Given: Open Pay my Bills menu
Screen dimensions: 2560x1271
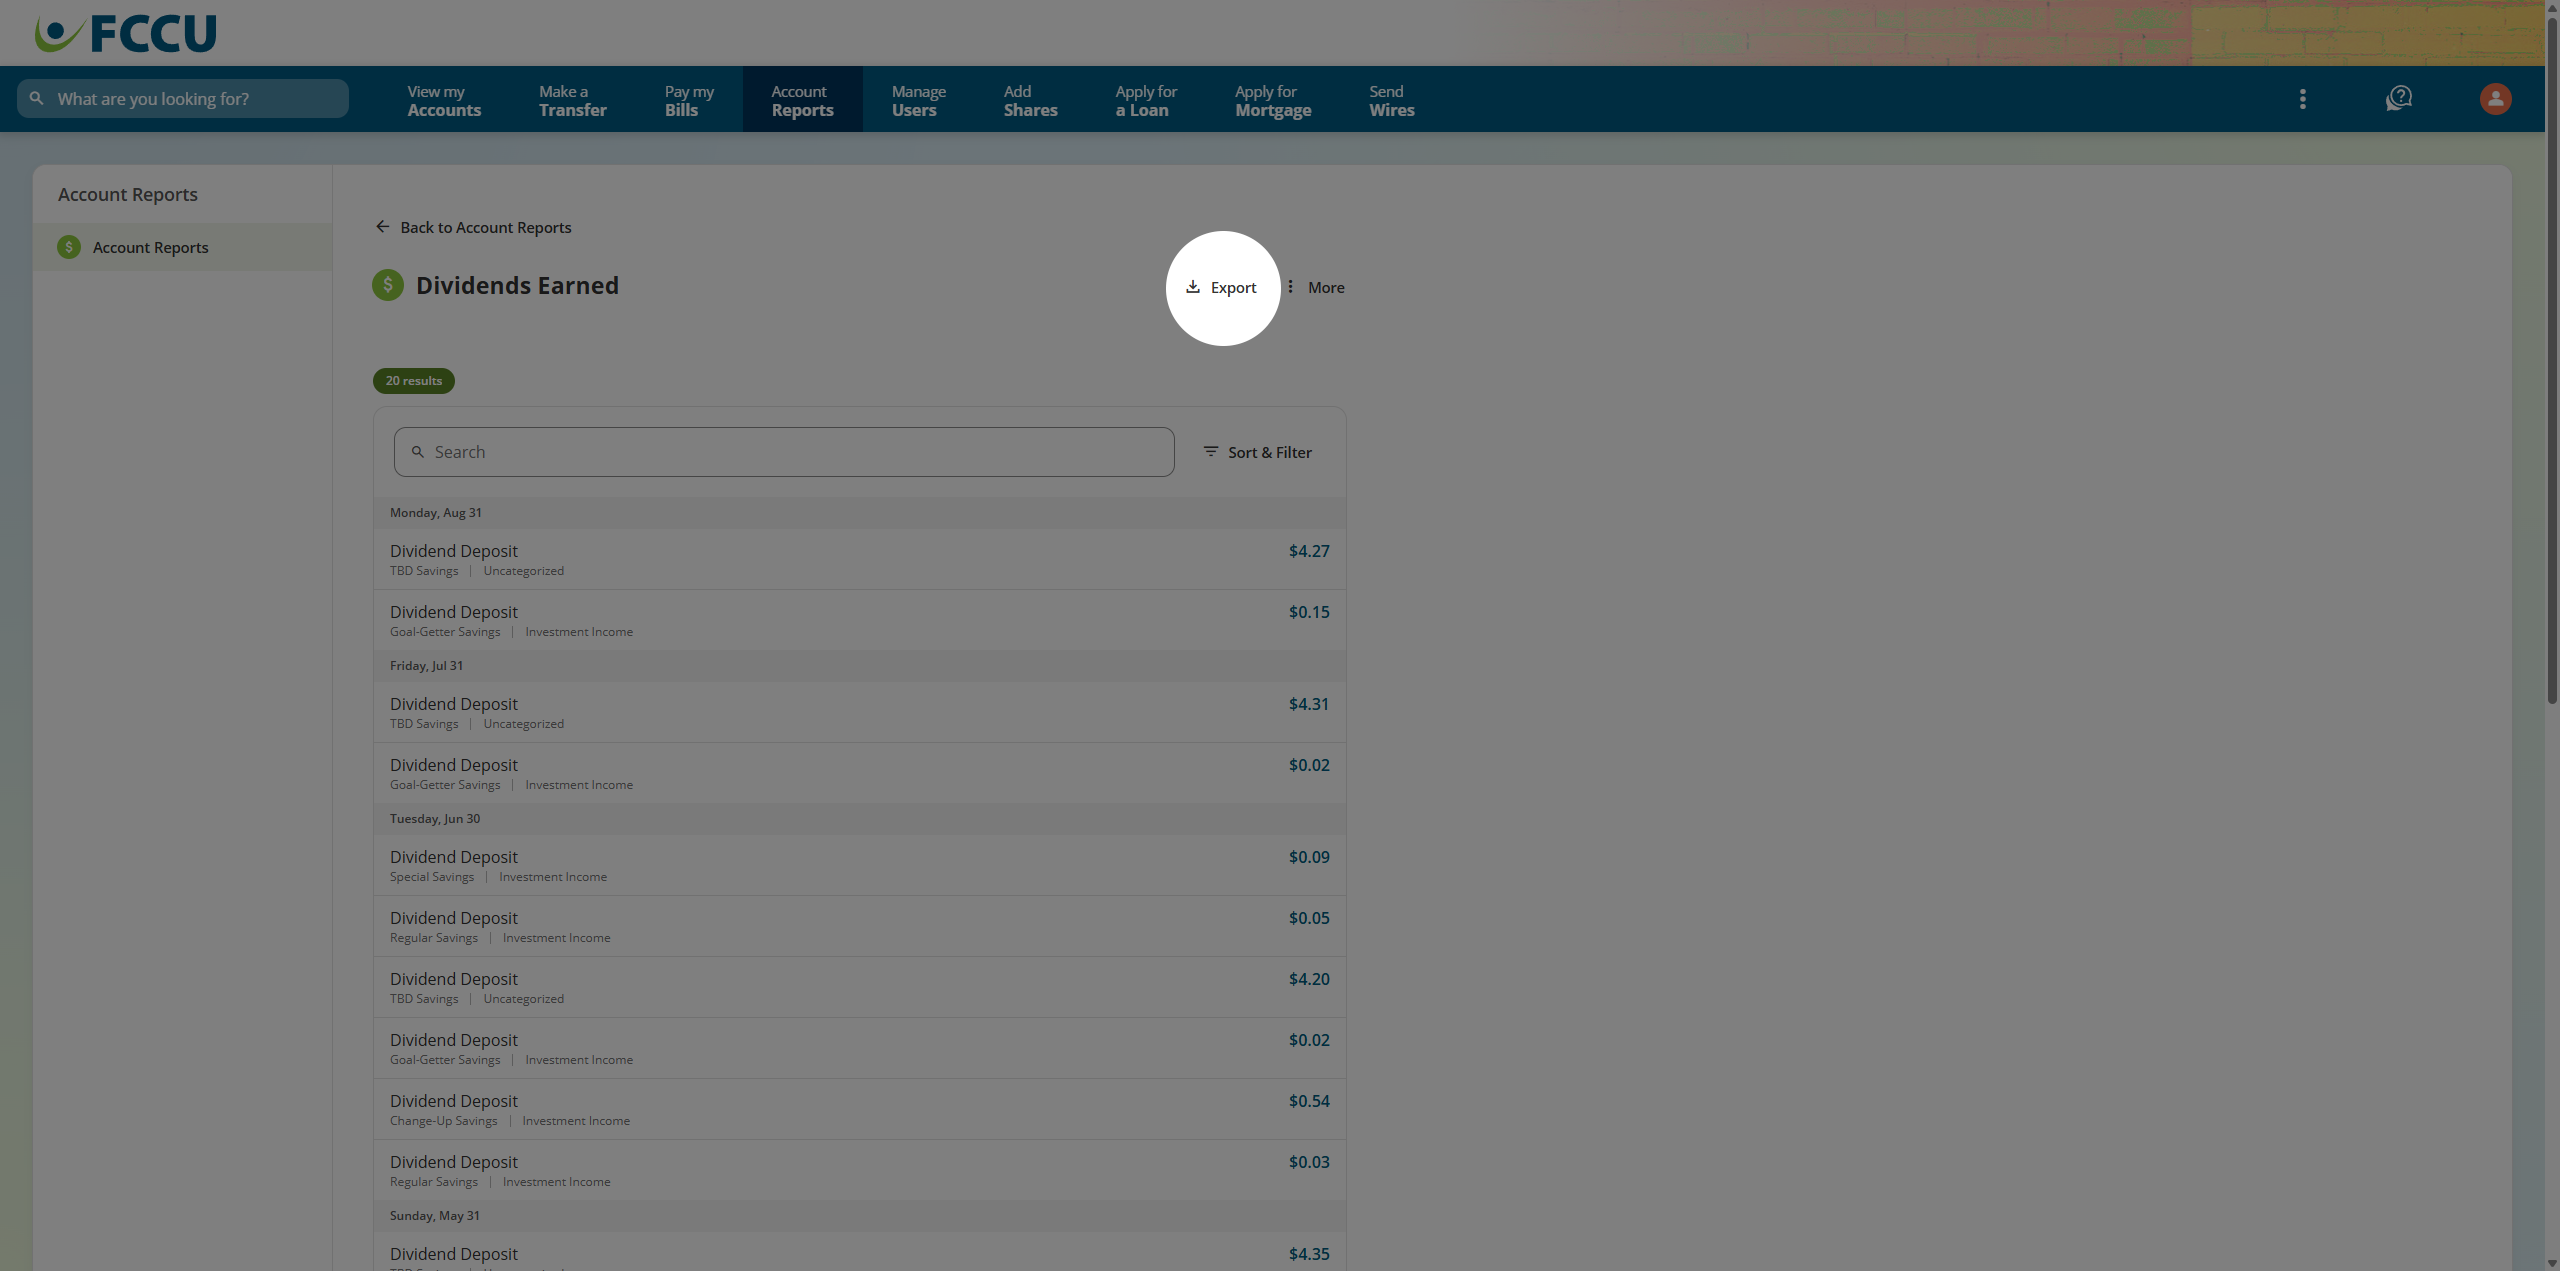Looking at the screenshot, I should coord(689,100).
